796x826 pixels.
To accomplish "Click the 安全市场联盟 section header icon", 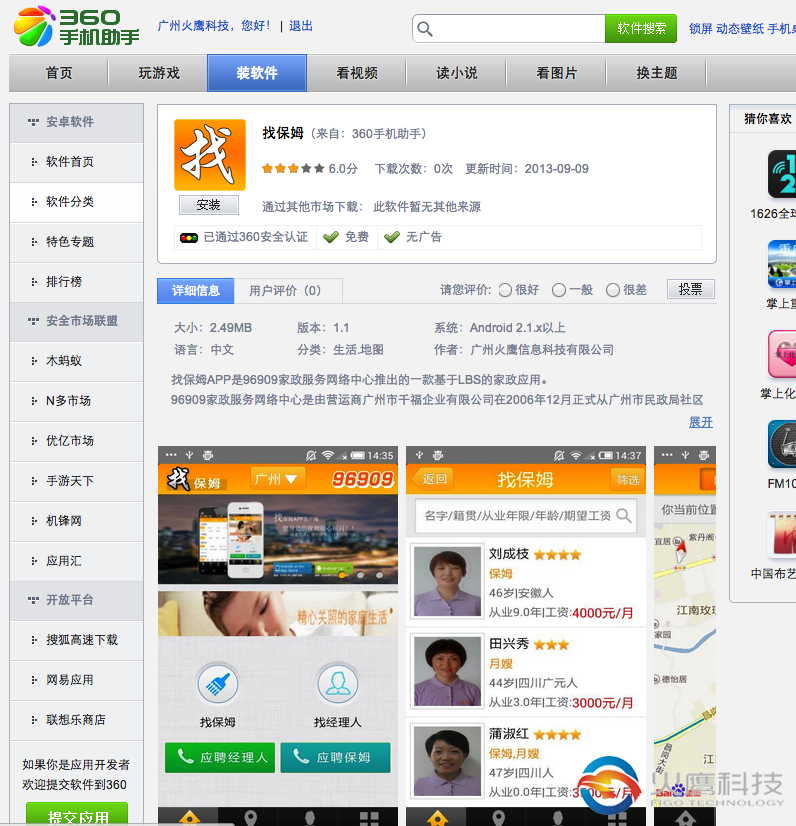I will 33,321.
